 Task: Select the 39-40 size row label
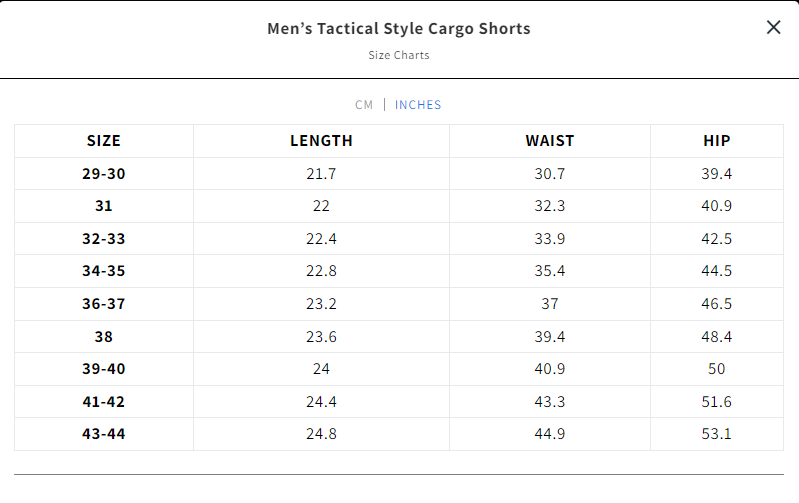(104, 369)
